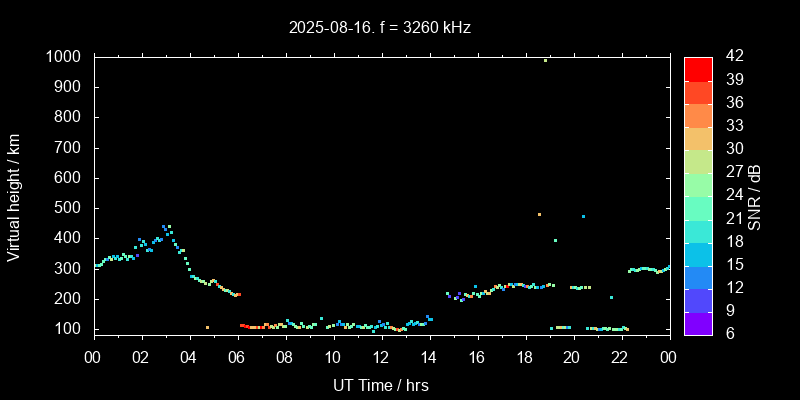Click the 'UT Time / hrs' x-axis label
The height and width of the screenshot is (400, 800).
pyautogui.click(x=380, y=384)
